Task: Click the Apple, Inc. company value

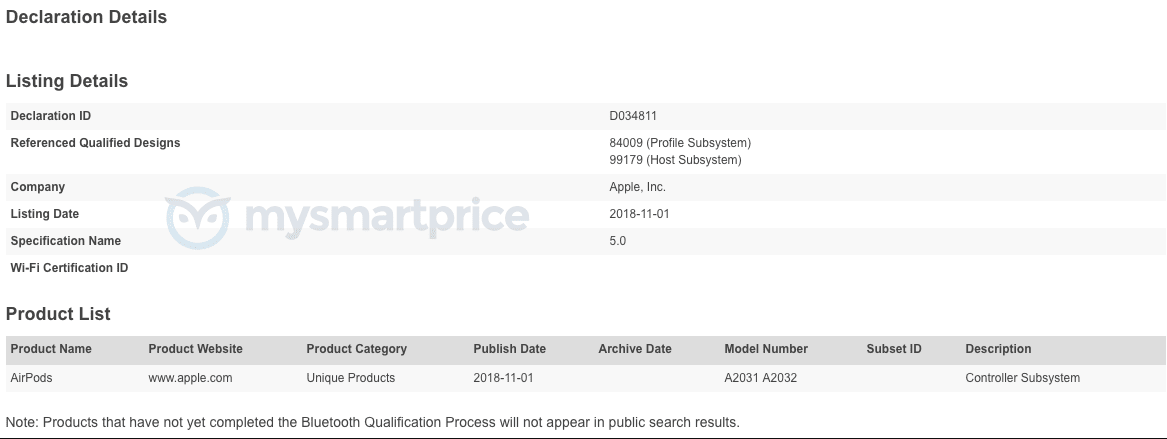Action: click(x=637, y=187)
